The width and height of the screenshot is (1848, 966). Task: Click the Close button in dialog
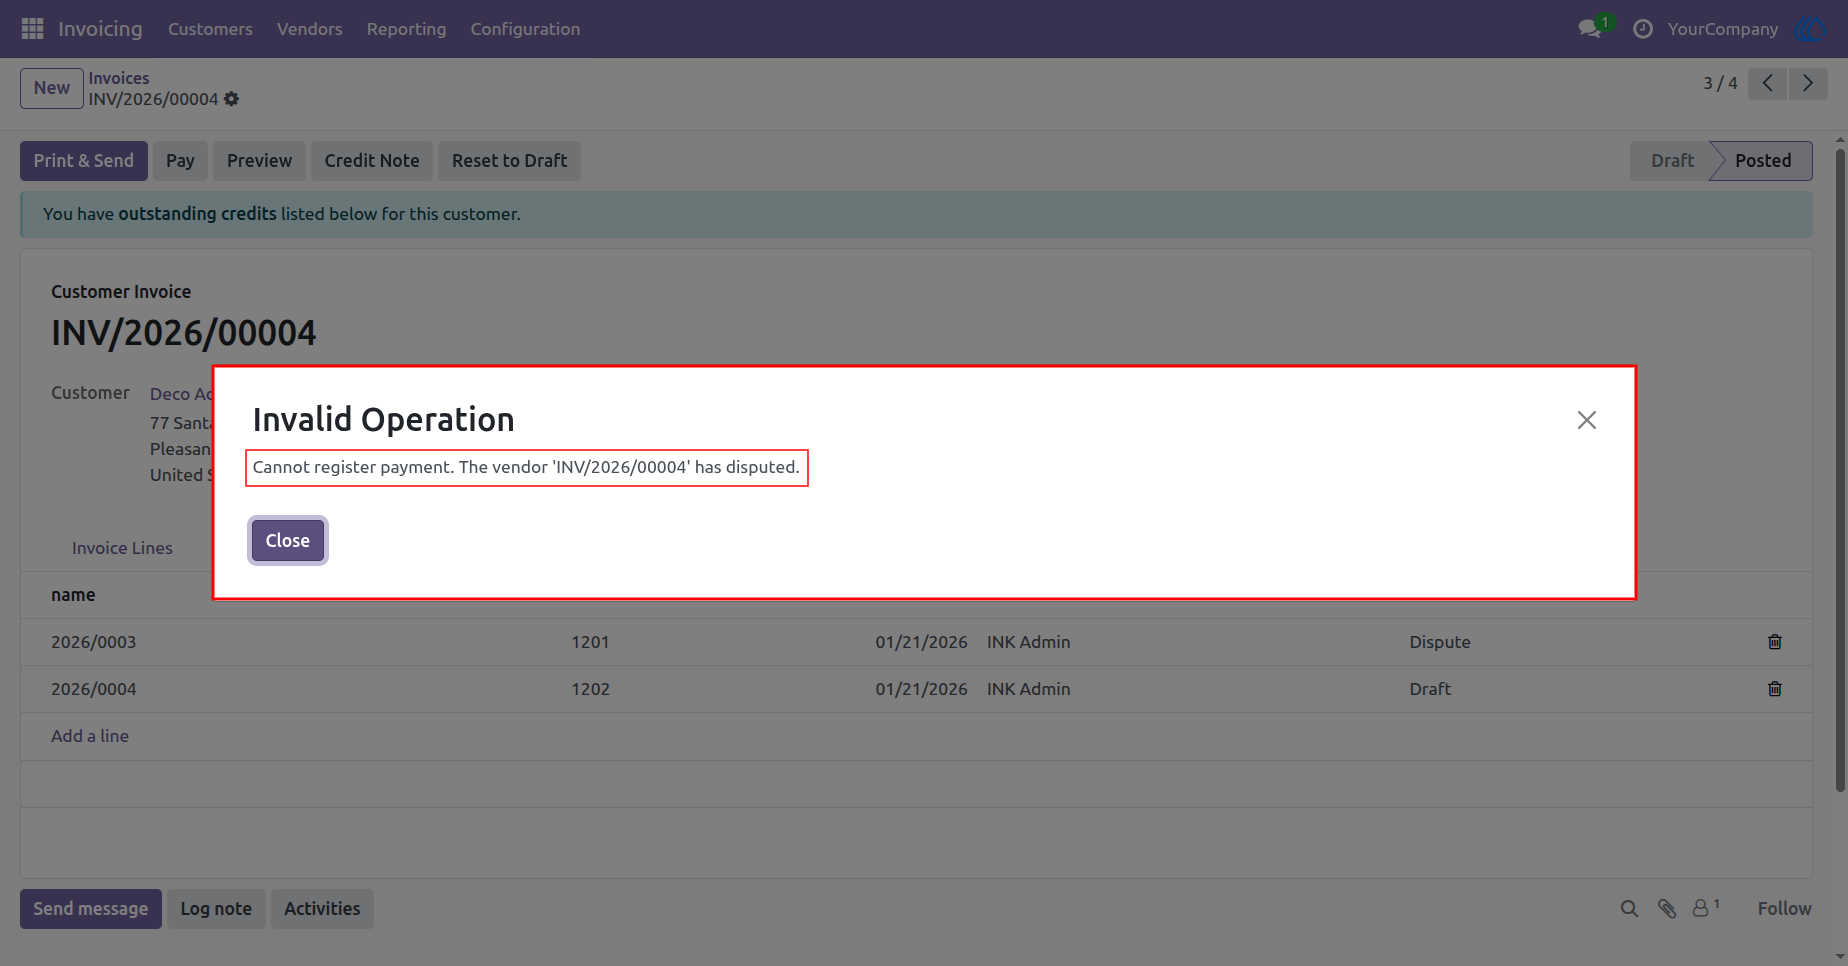coord(288,541)
